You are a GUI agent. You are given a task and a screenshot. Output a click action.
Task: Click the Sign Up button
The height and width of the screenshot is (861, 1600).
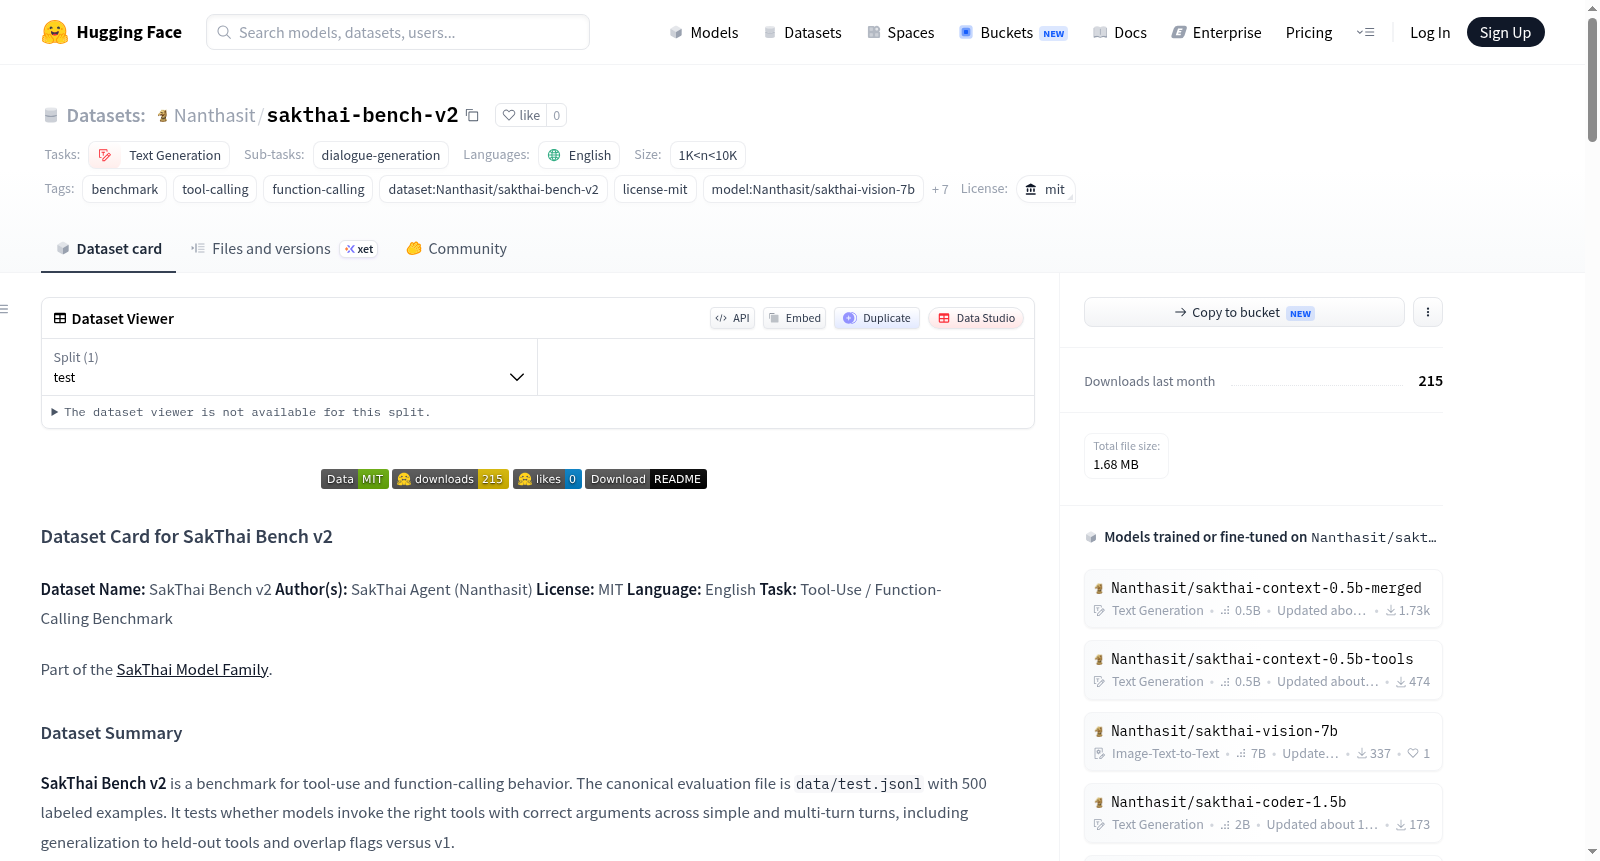(x=1505, y=32)
